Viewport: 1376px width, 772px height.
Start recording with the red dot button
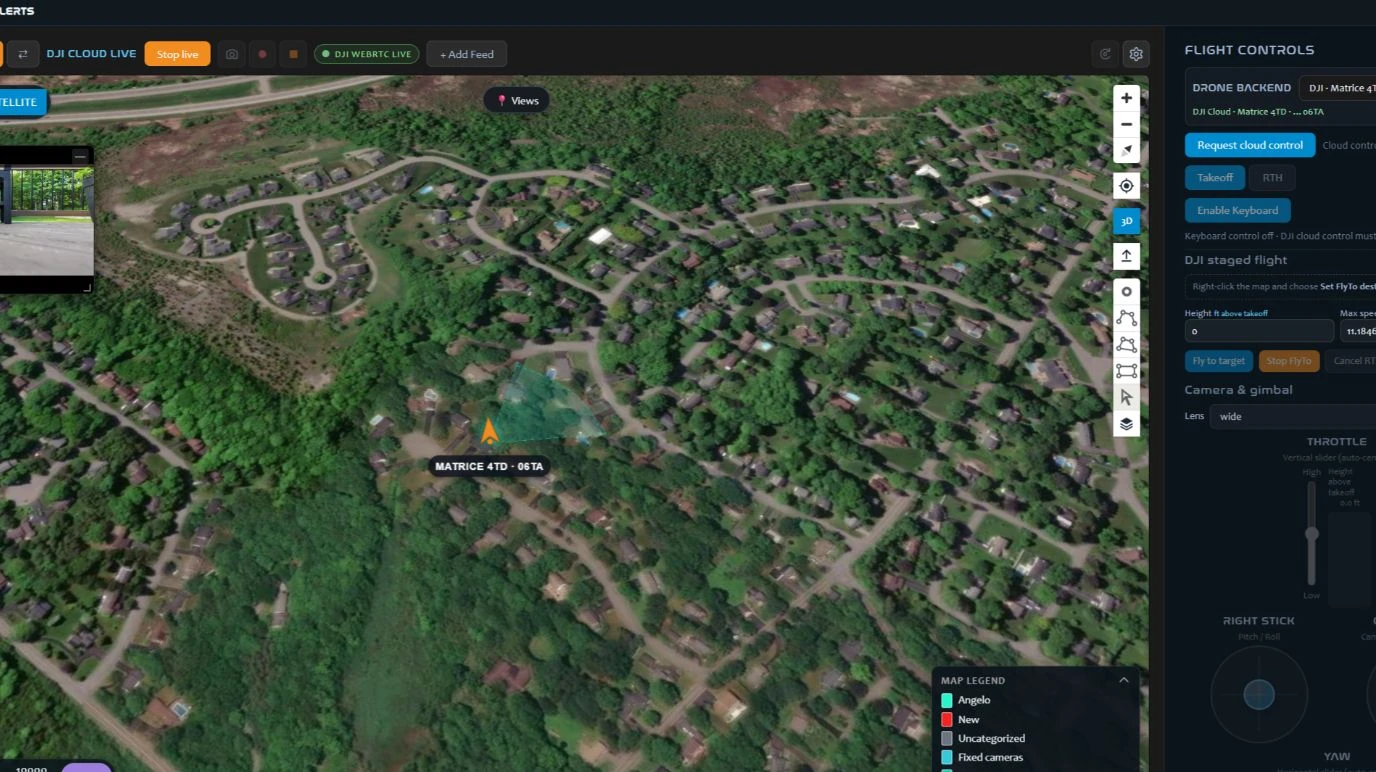262,54
